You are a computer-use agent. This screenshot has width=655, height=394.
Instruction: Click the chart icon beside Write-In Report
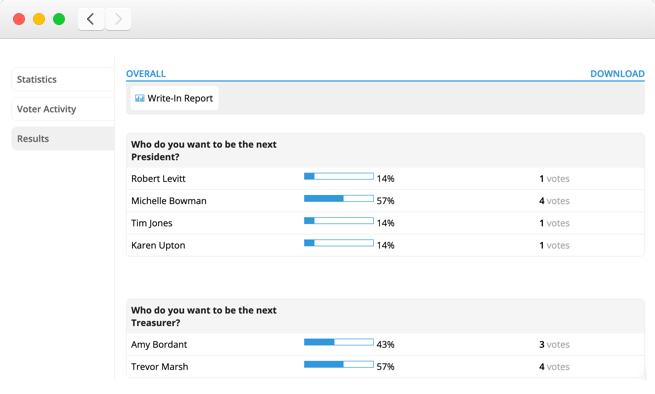[x=140, y=98]
